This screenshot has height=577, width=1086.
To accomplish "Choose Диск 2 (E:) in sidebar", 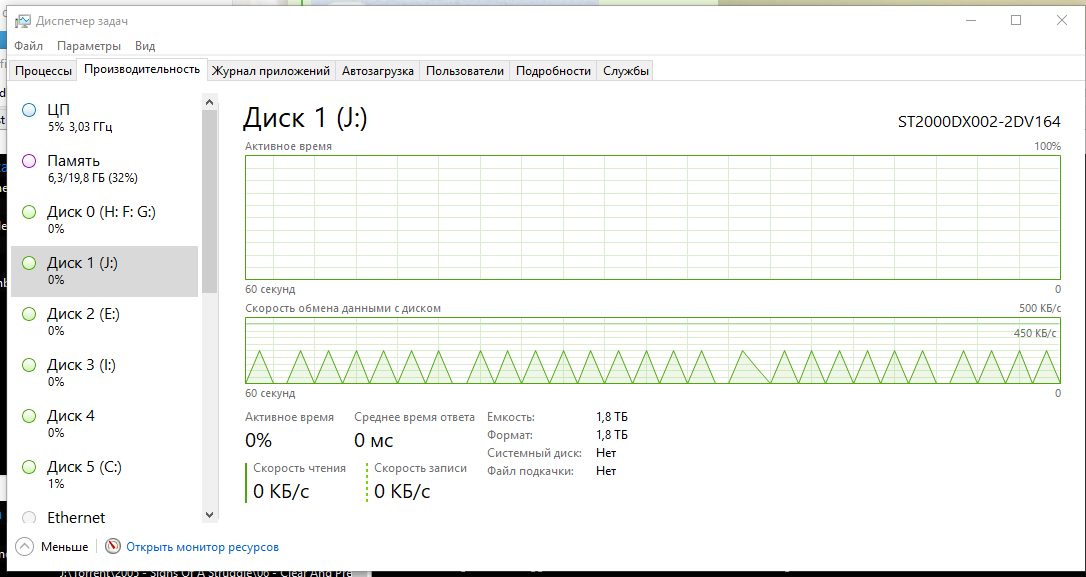I will pyautogui.click(x=105, y=322).
